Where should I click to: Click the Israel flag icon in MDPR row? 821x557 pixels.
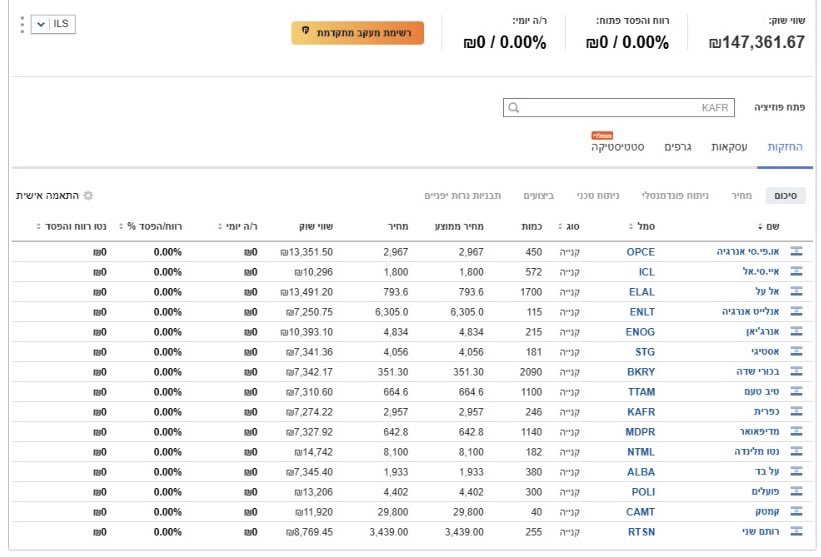tap(796, 432)
